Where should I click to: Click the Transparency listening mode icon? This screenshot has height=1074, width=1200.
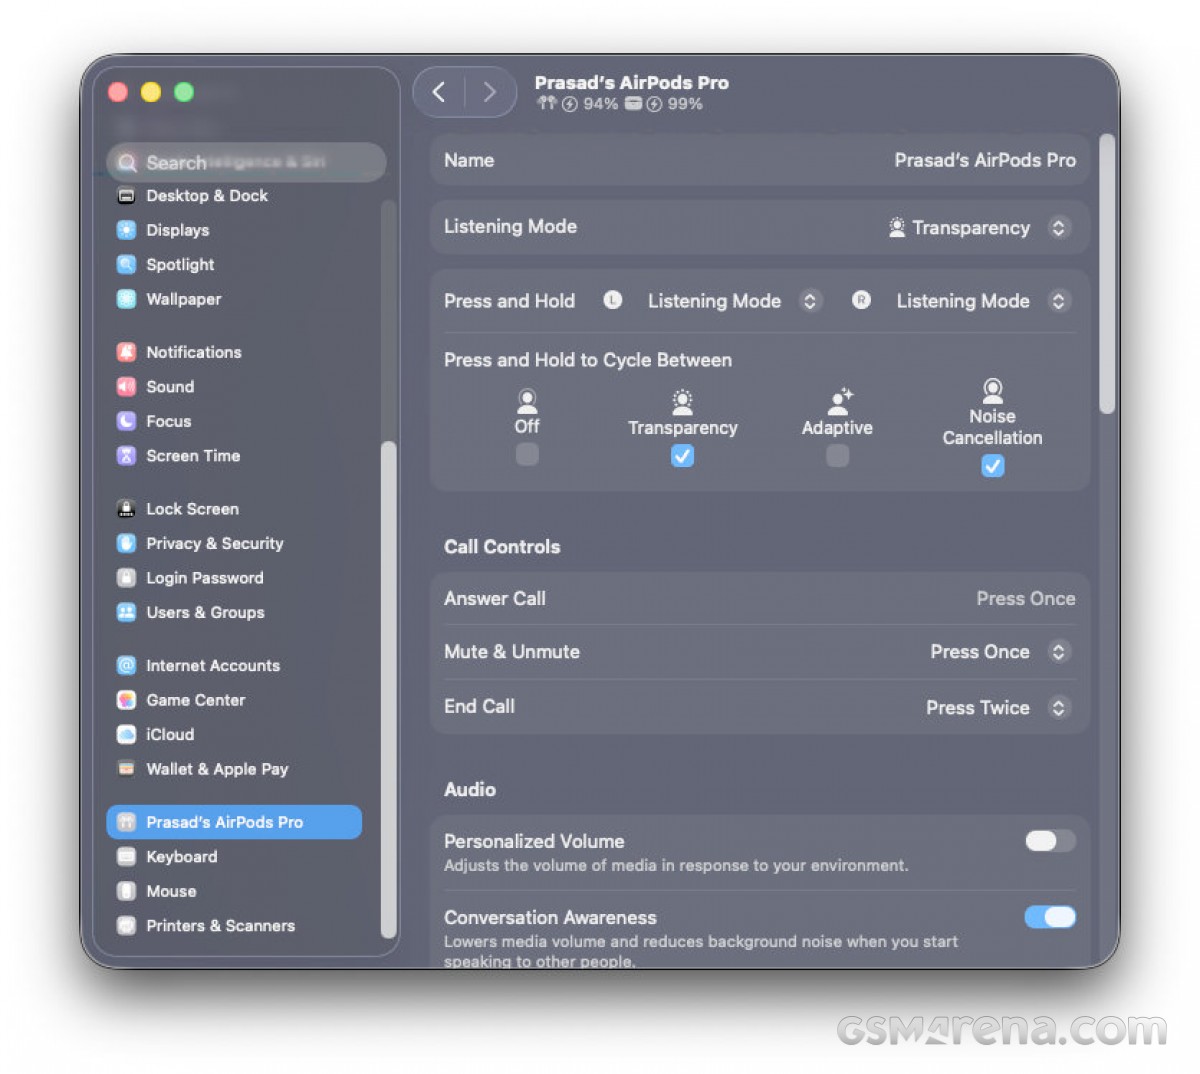pyautogui.click(x=682, y=401)
